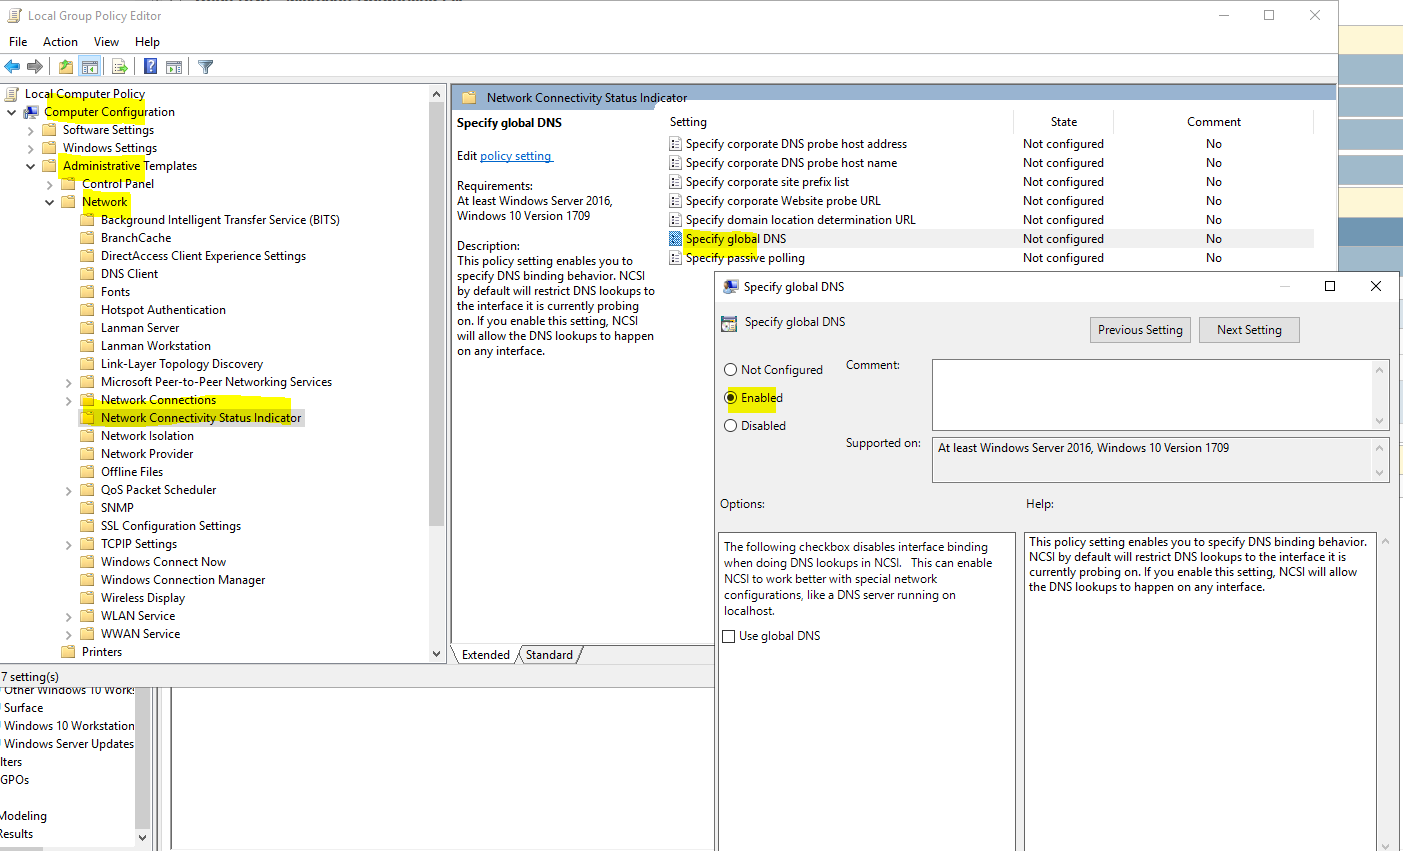
Task: Click policy icon for Specify corporate DNS probe host name
Action: point(675,163)
